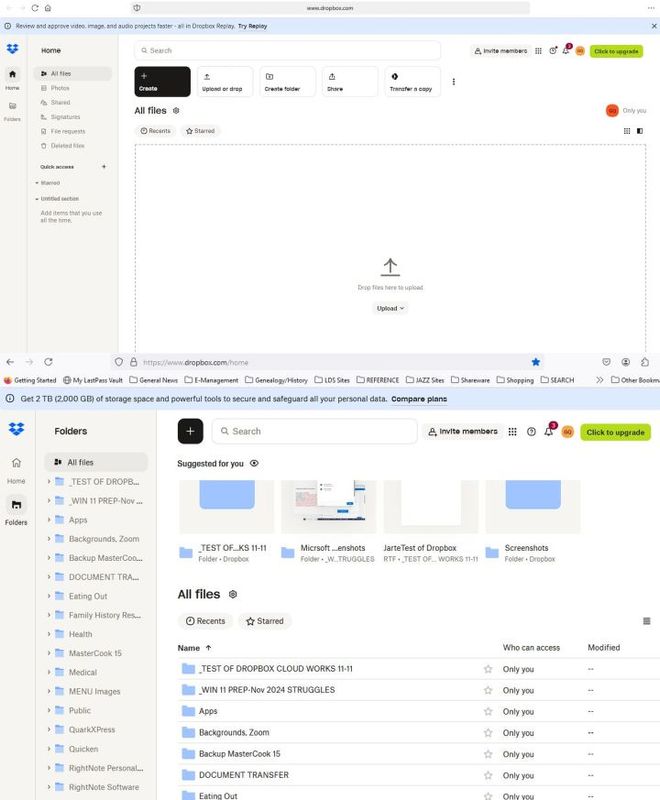
Task: Toggle Starred filter chip in top window
Action: [200, 131]
